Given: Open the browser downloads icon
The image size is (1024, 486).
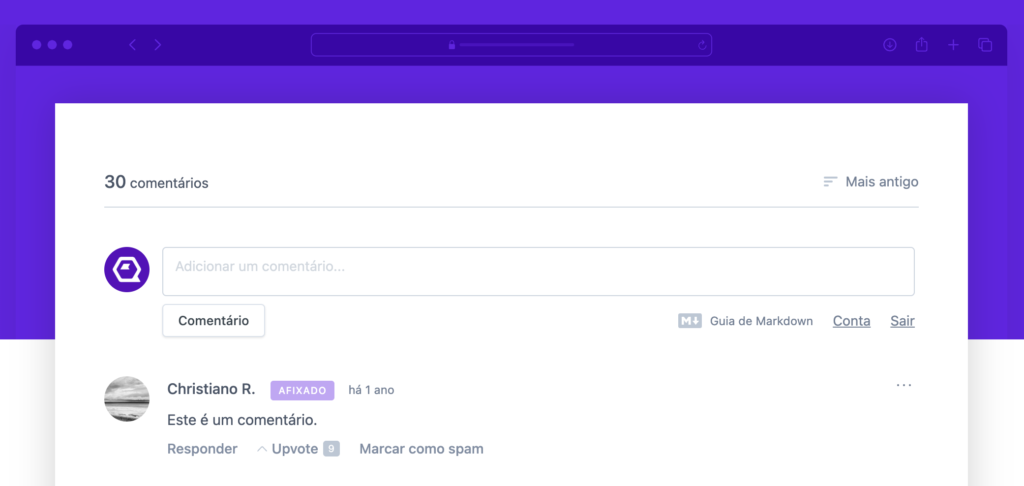Looking at the screenshot, I should click(890, 45).
